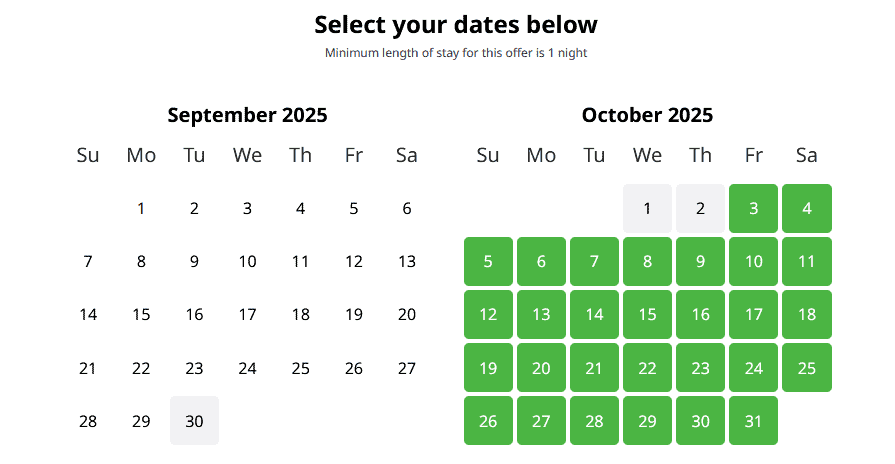Click the September 2025 month heading
The width and height of the screenshot is (895, 464).
(x=247, y=115)
